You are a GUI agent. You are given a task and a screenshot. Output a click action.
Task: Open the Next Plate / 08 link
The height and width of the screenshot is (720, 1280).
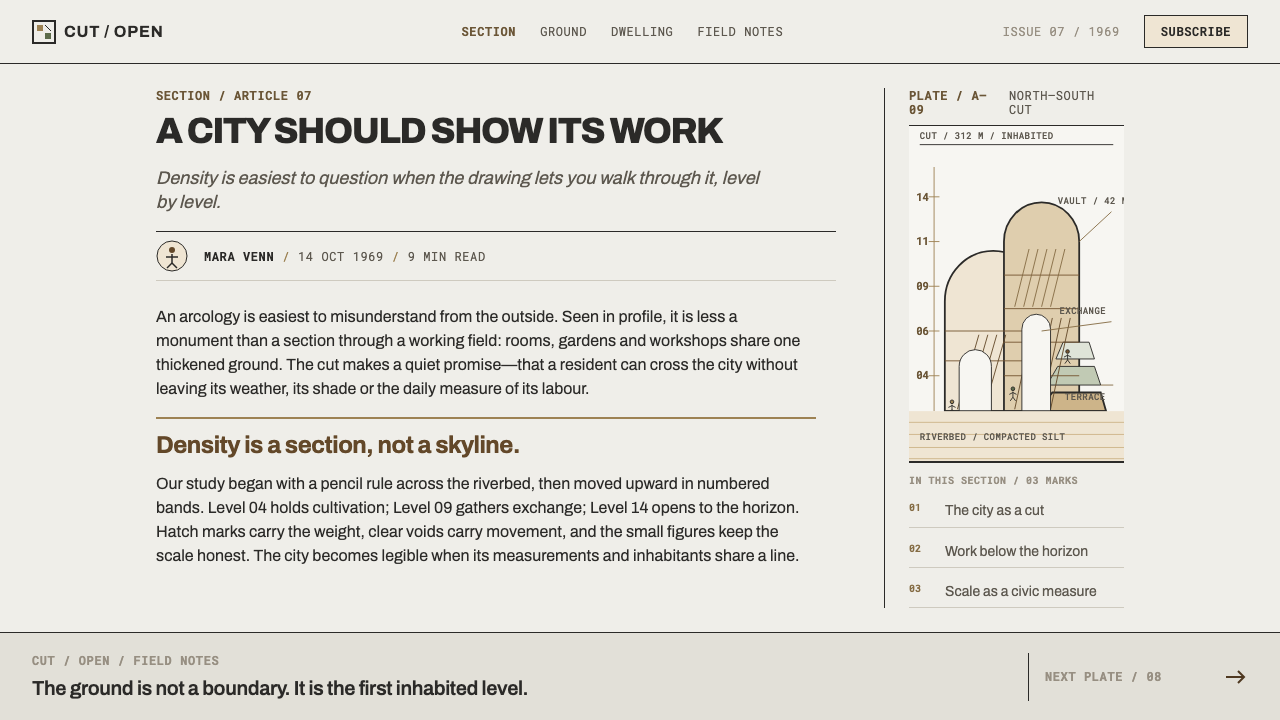click(x=1146, y=677)
